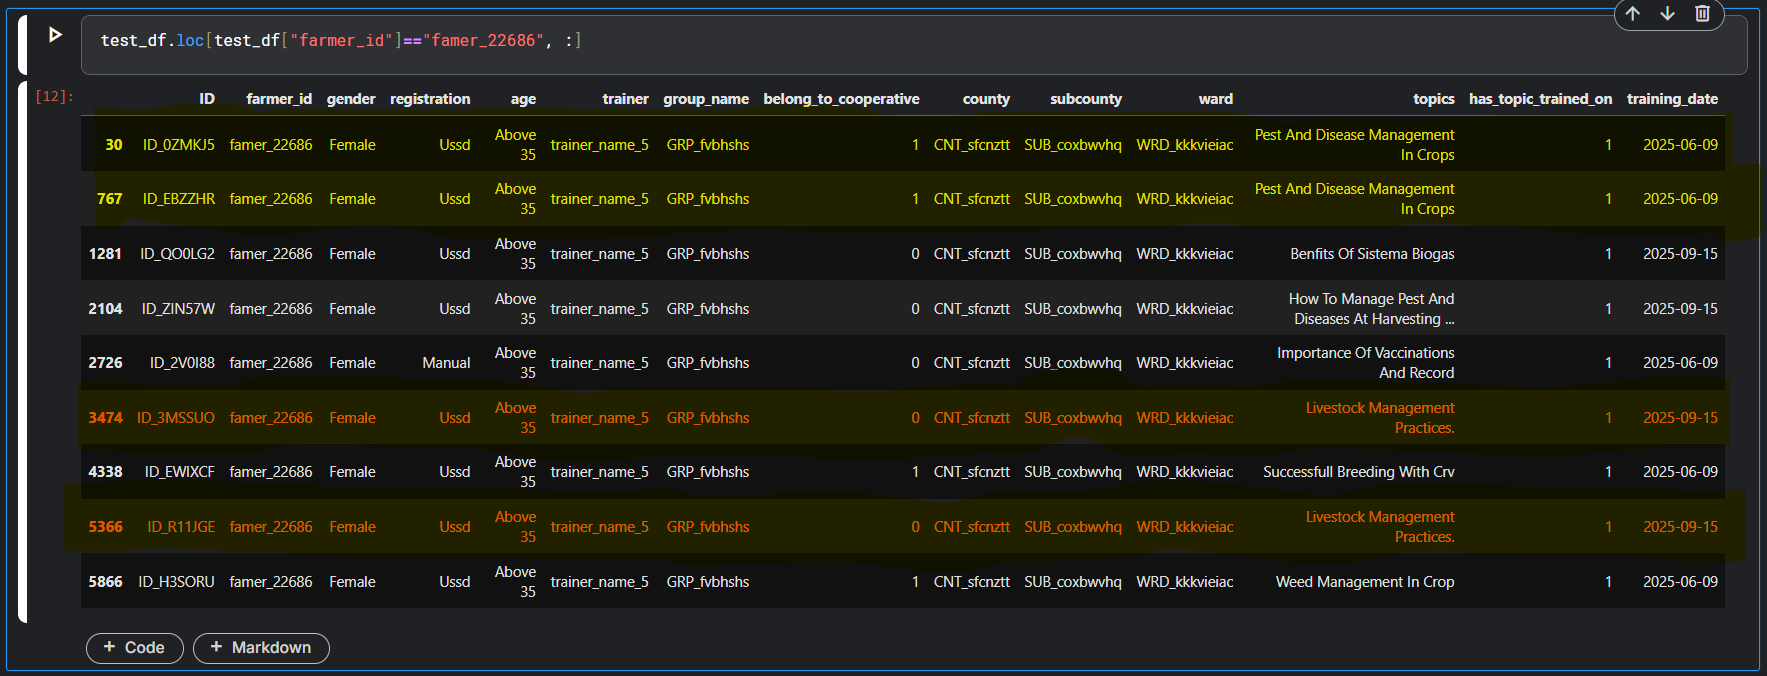Click the Weed Management In Crop topic

click(x=1365, y=582)
